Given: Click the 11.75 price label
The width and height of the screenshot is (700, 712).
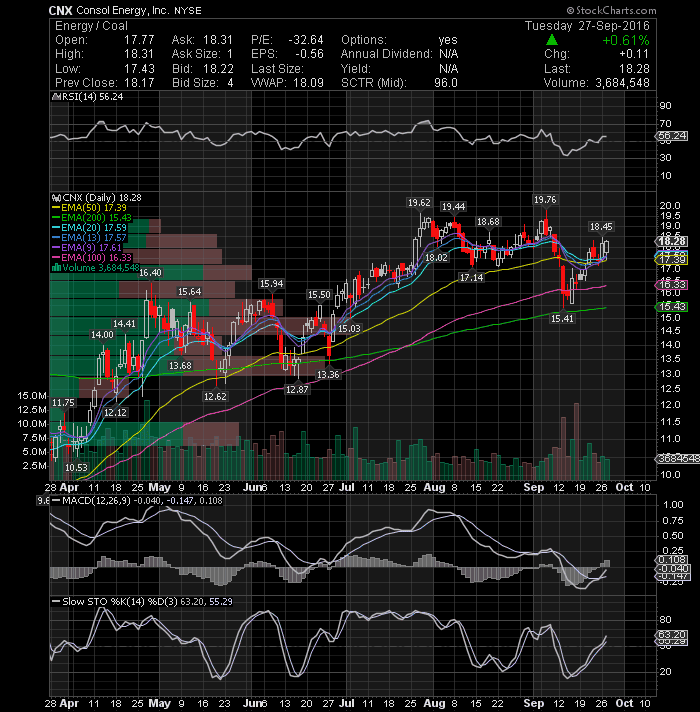Looking at the screenshot, I should coord(63,403).
